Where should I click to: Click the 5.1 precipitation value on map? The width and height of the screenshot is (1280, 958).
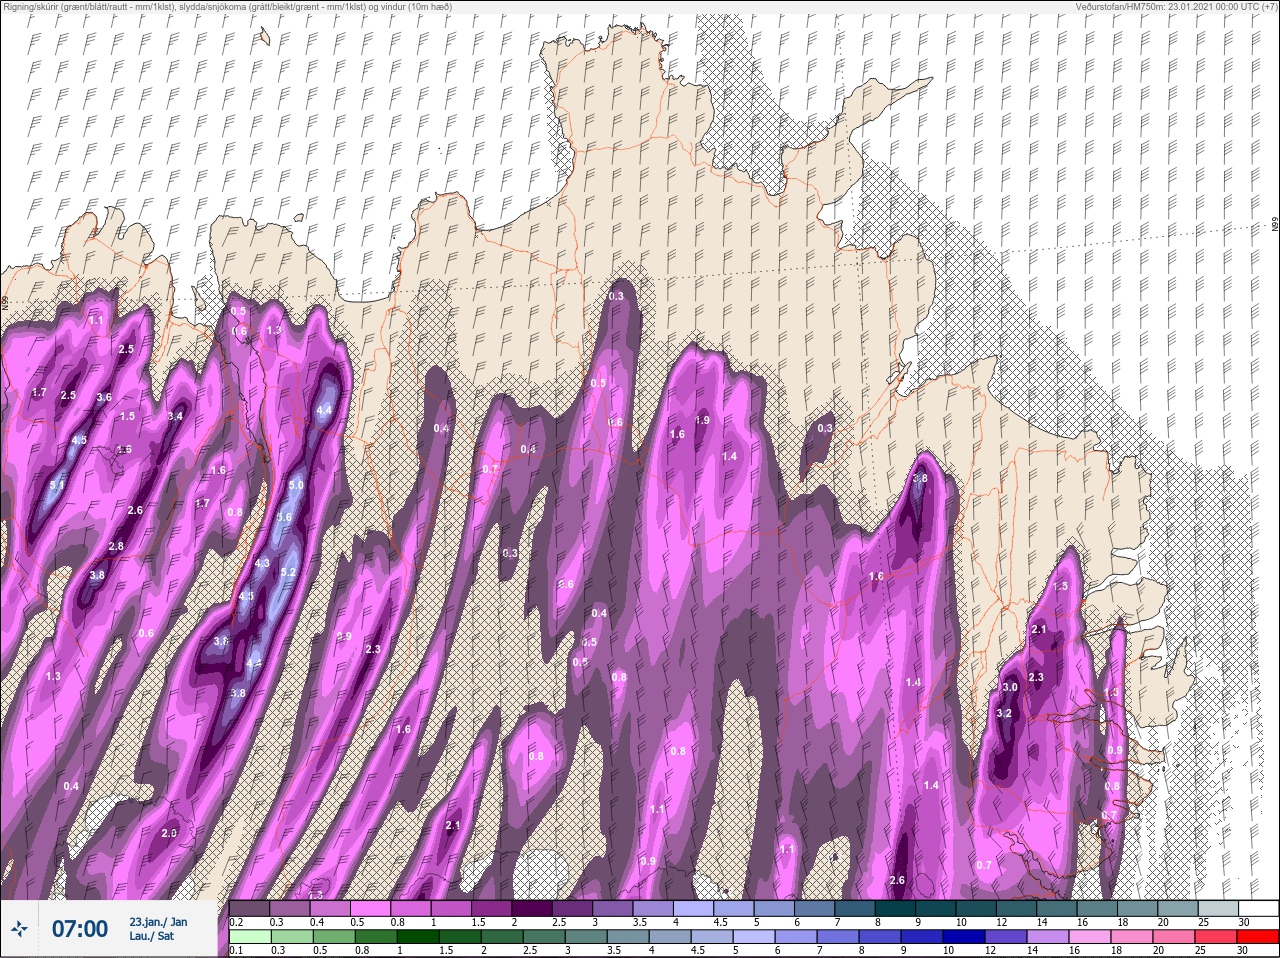pos(57,486)
